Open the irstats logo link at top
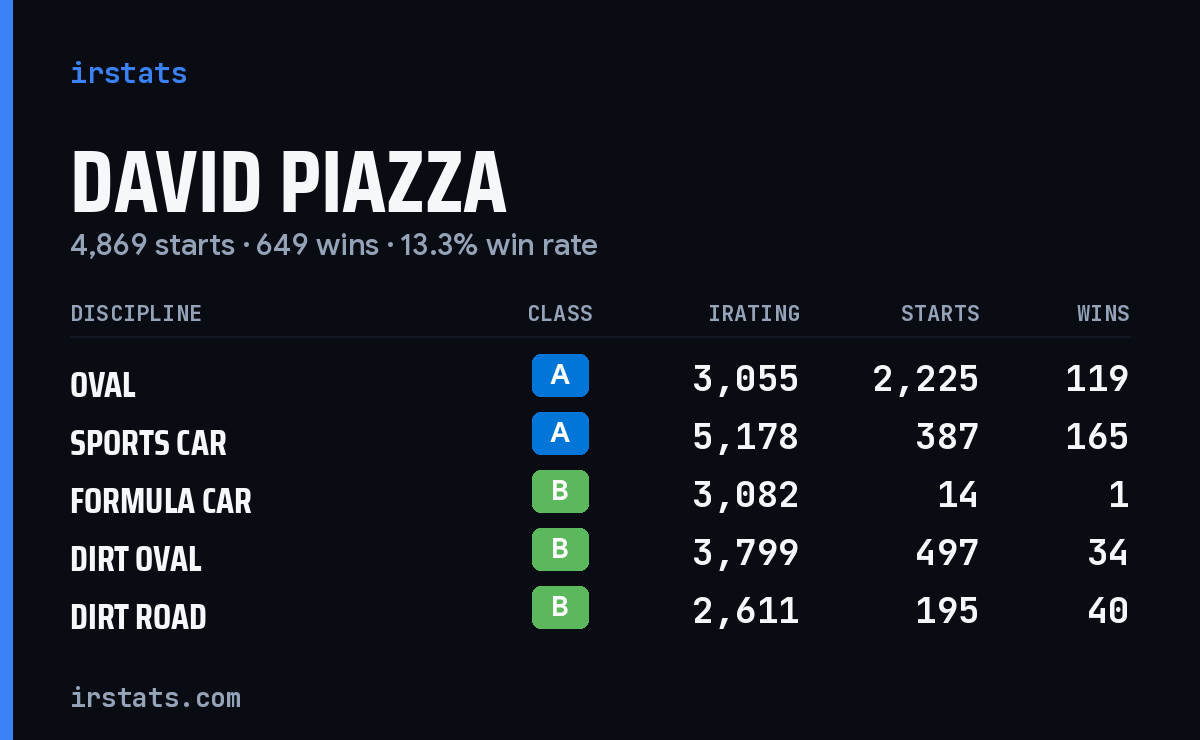Viewport: 1200px width, 740px height. [x=129, y=73]
